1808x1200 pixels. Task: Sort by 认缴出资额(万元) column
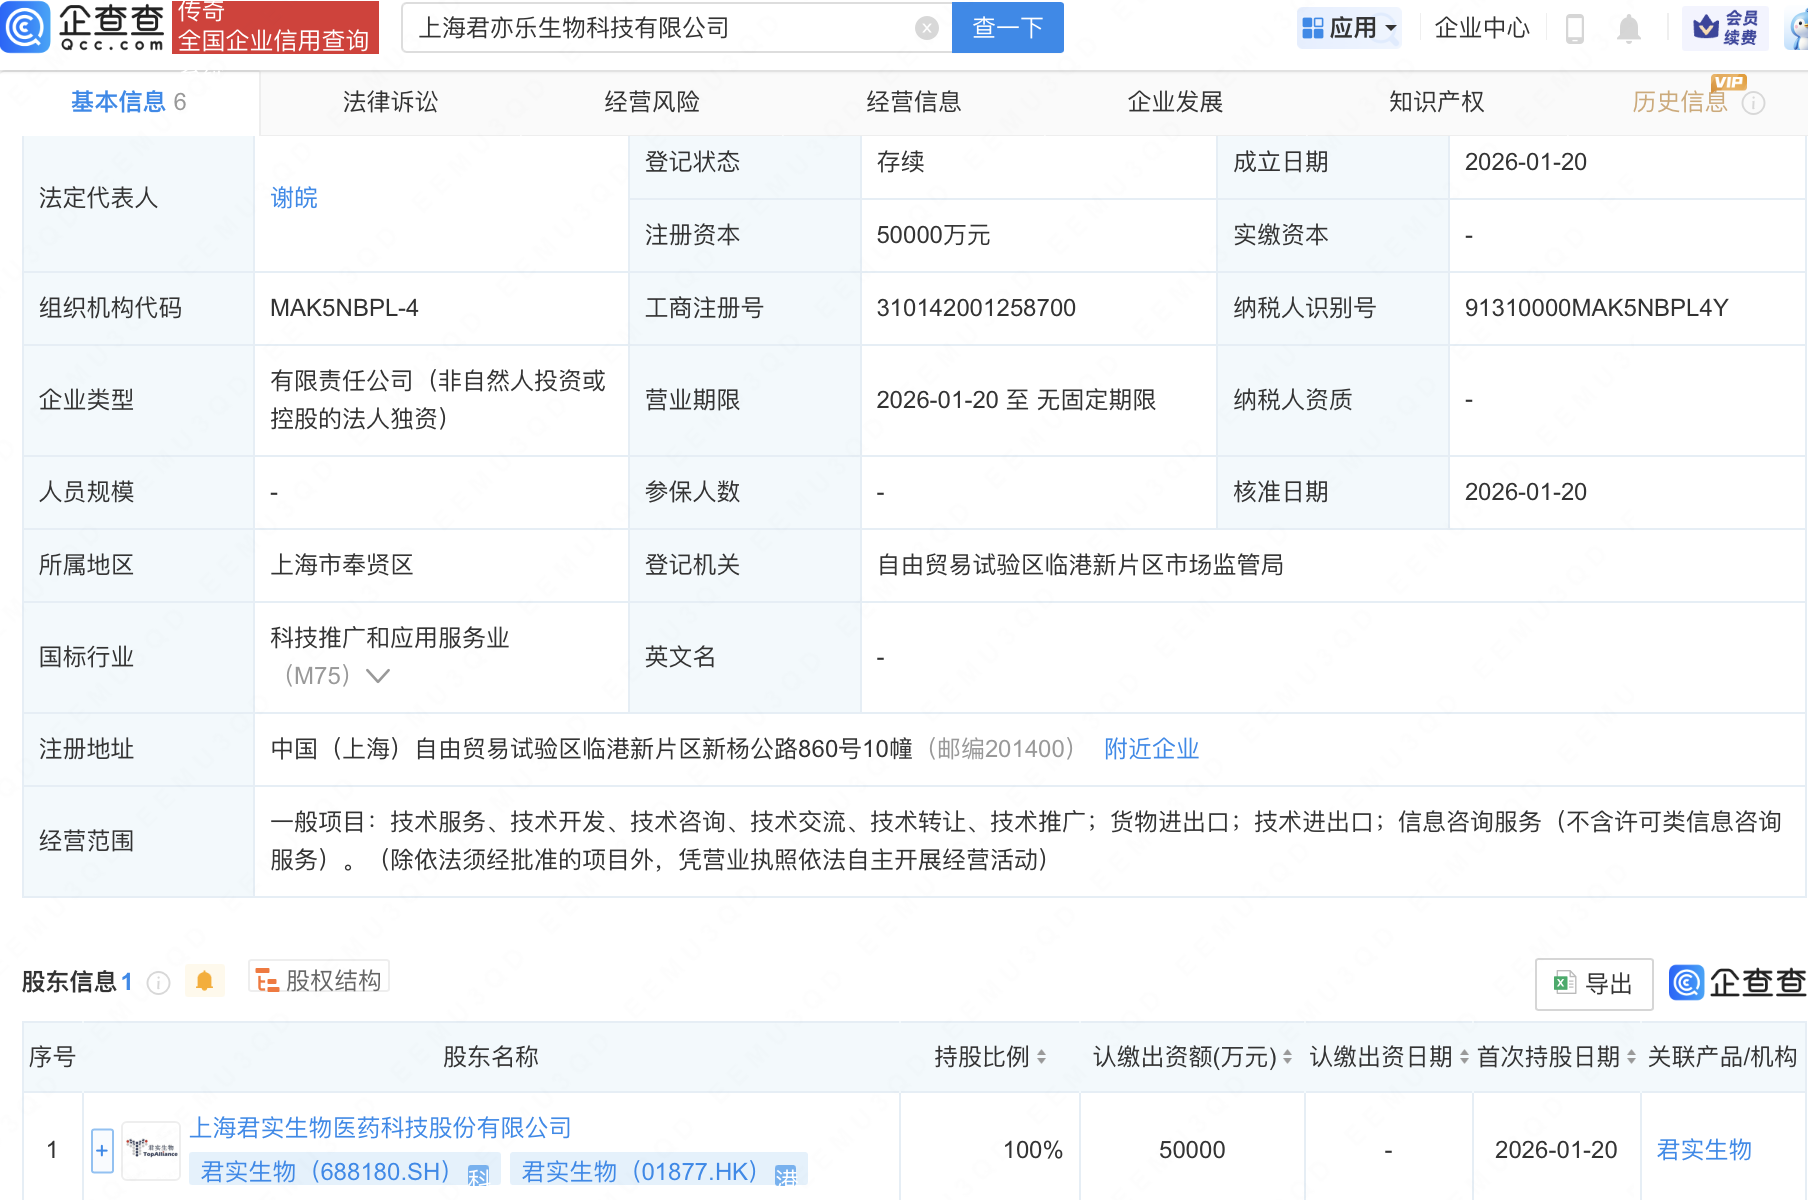(x=1287, y=1057)
